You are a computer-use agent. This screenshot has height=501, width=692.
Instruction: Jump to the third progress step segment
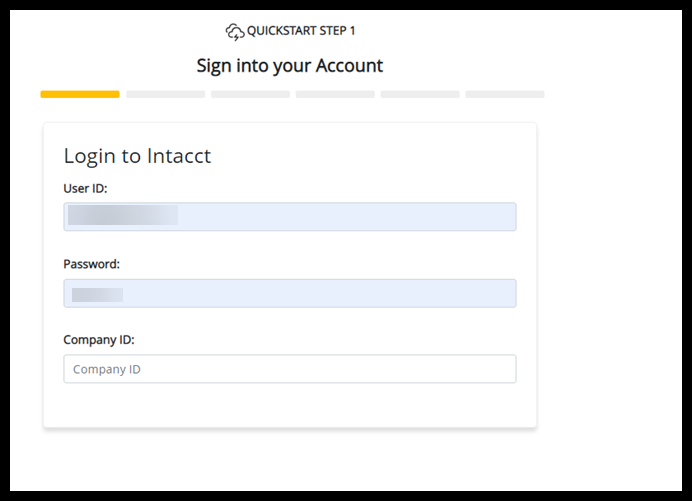coord(250,94)
